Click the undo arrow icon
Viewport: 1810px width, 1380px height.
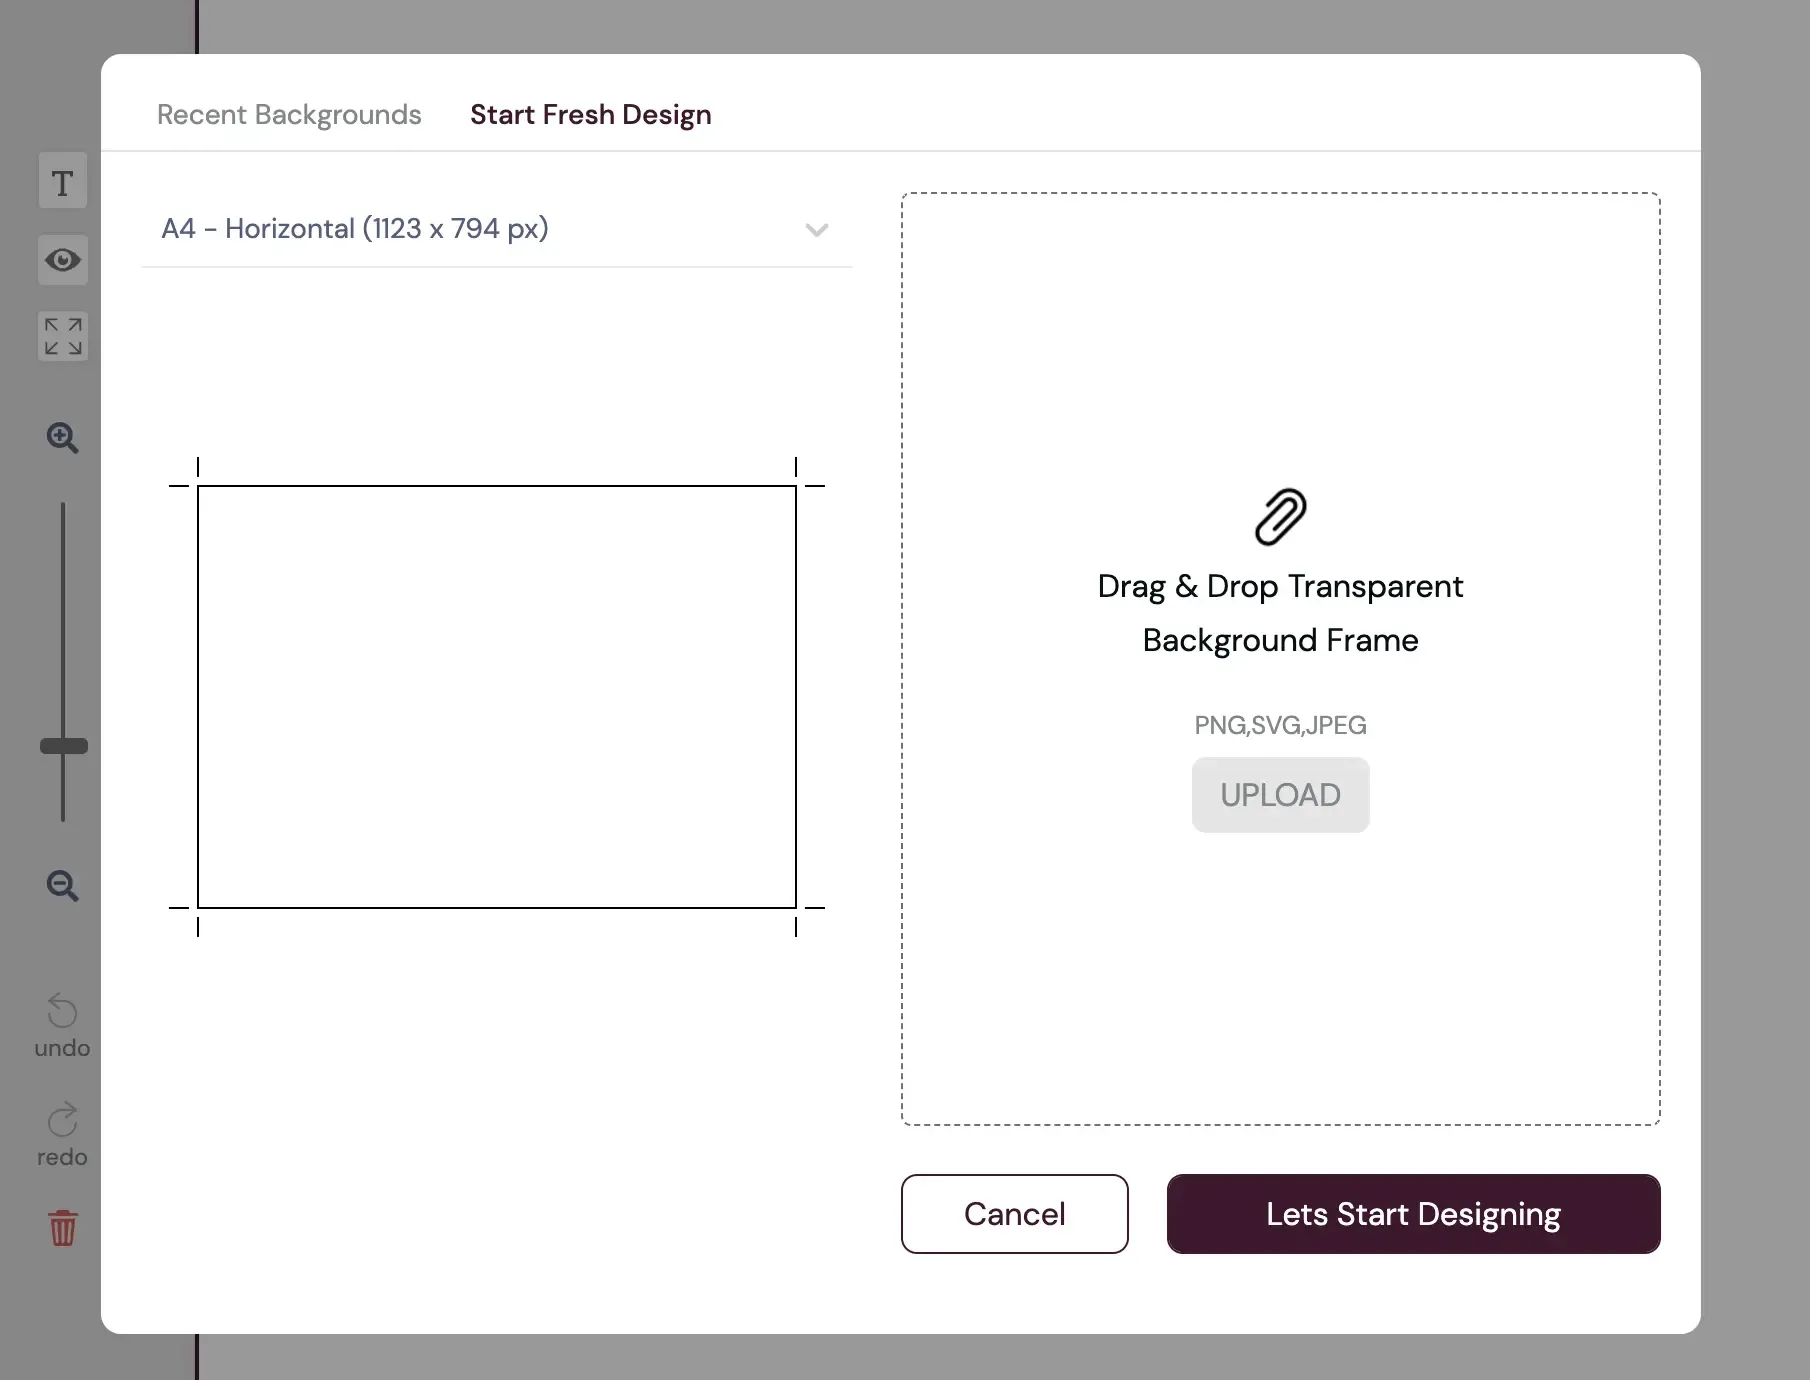pos(62,1011)
